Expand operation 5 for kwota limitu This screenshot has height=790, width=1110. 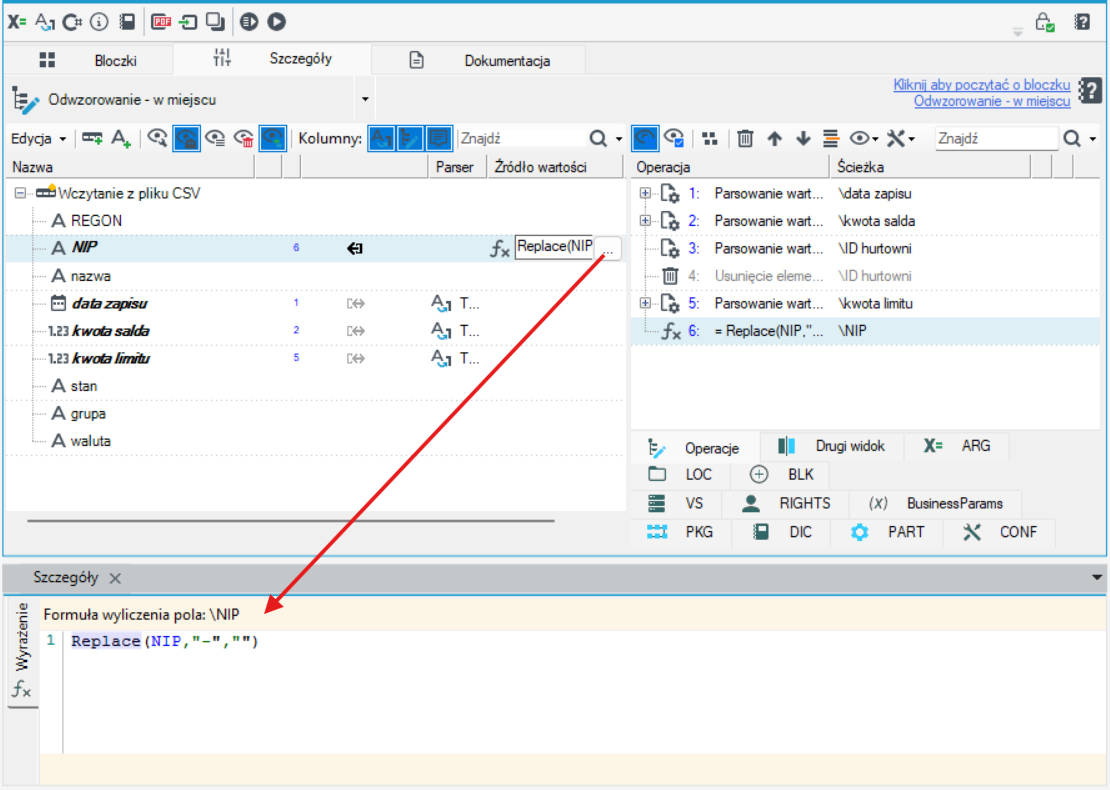pyautogui.click(x=645, y=303)
